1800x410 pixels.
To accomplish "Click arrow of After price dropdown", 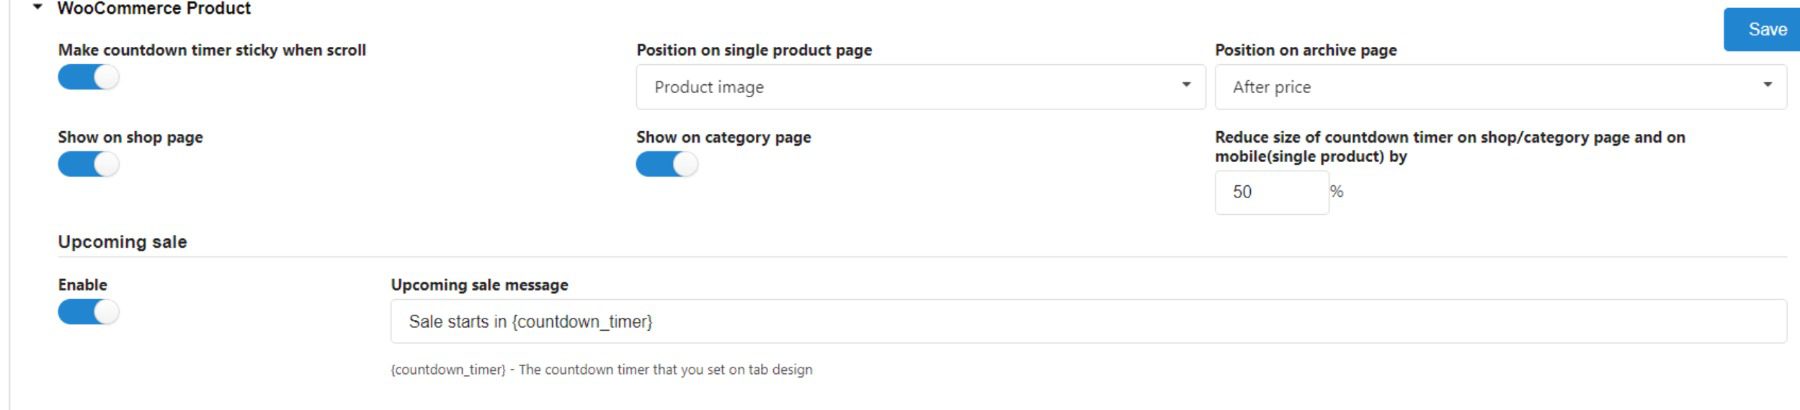I will [1767, 85].
